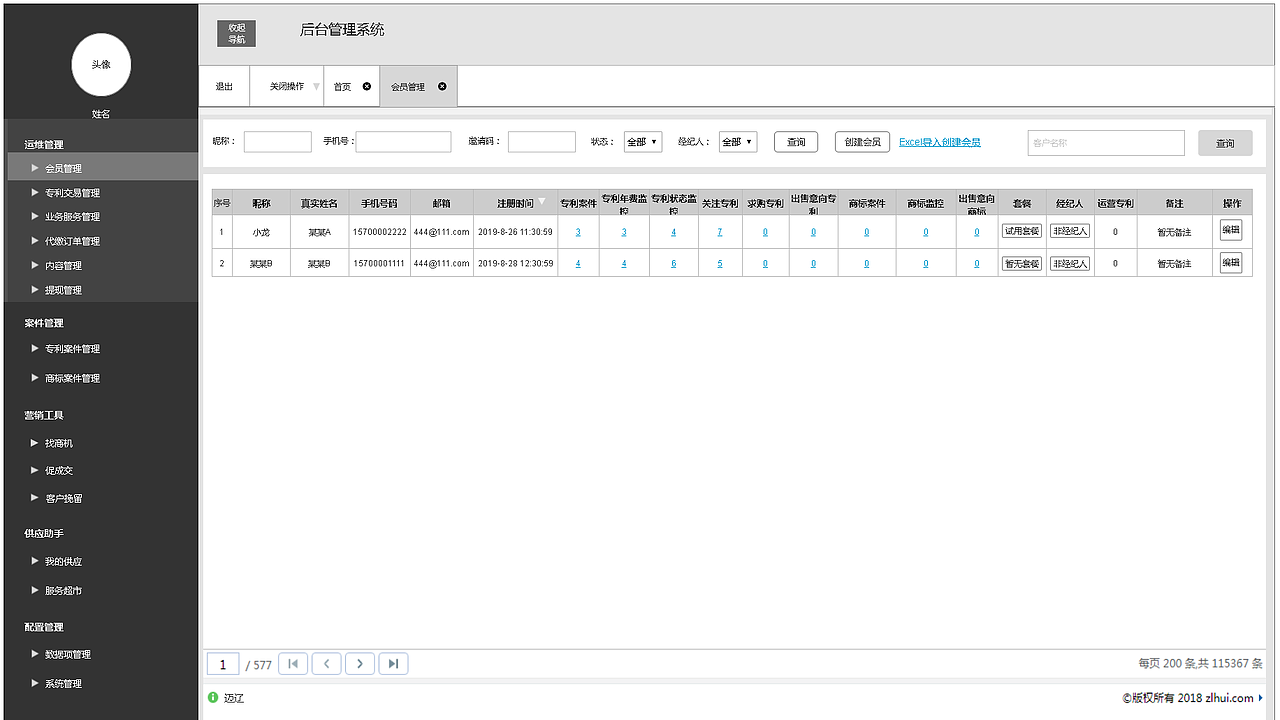Click the 每页 200 条,共 115367 条 summary

point(1200,664)
